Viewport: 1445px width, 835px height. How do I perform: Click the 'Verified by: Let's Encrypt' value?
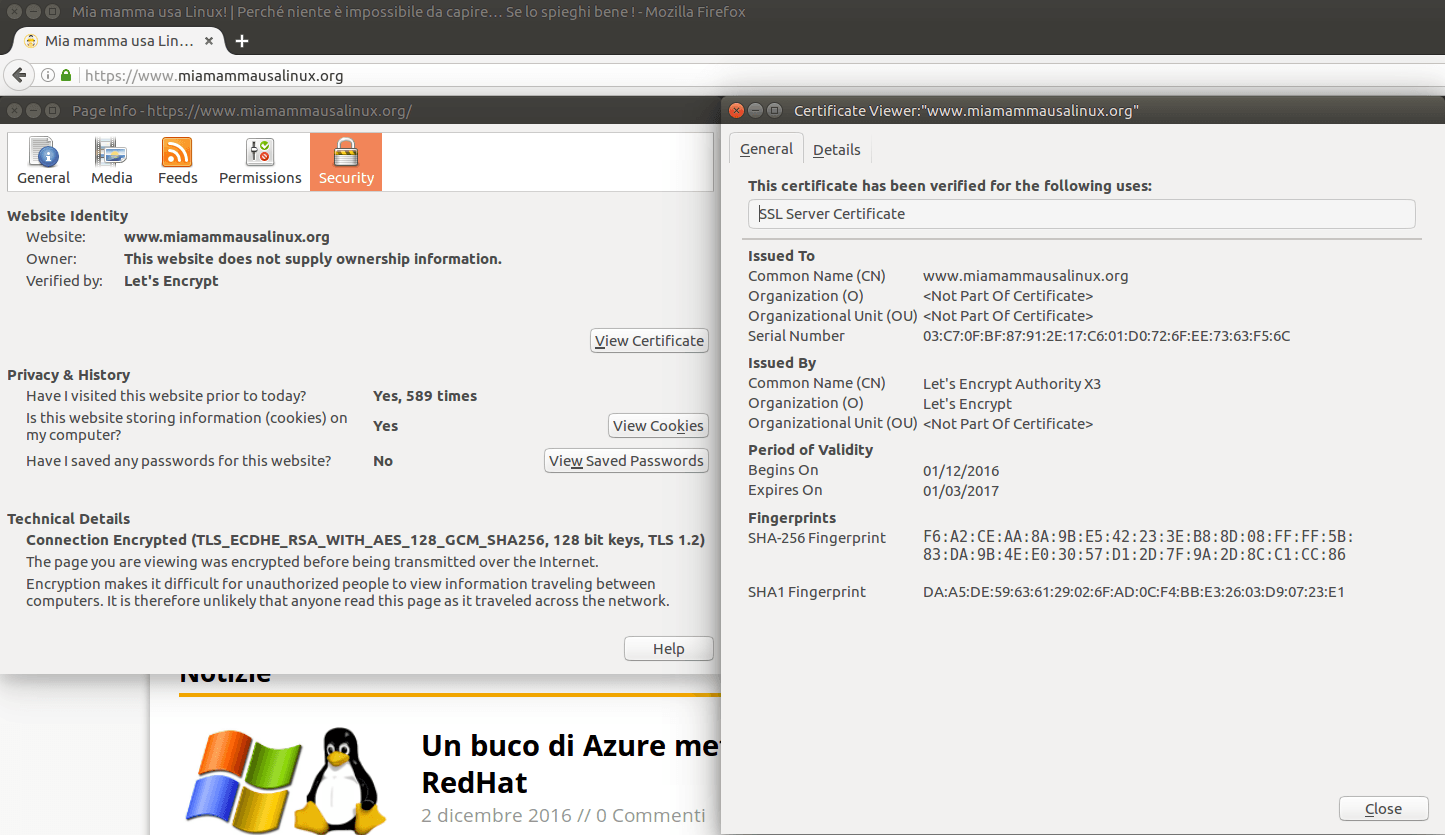tap(171, 281)
